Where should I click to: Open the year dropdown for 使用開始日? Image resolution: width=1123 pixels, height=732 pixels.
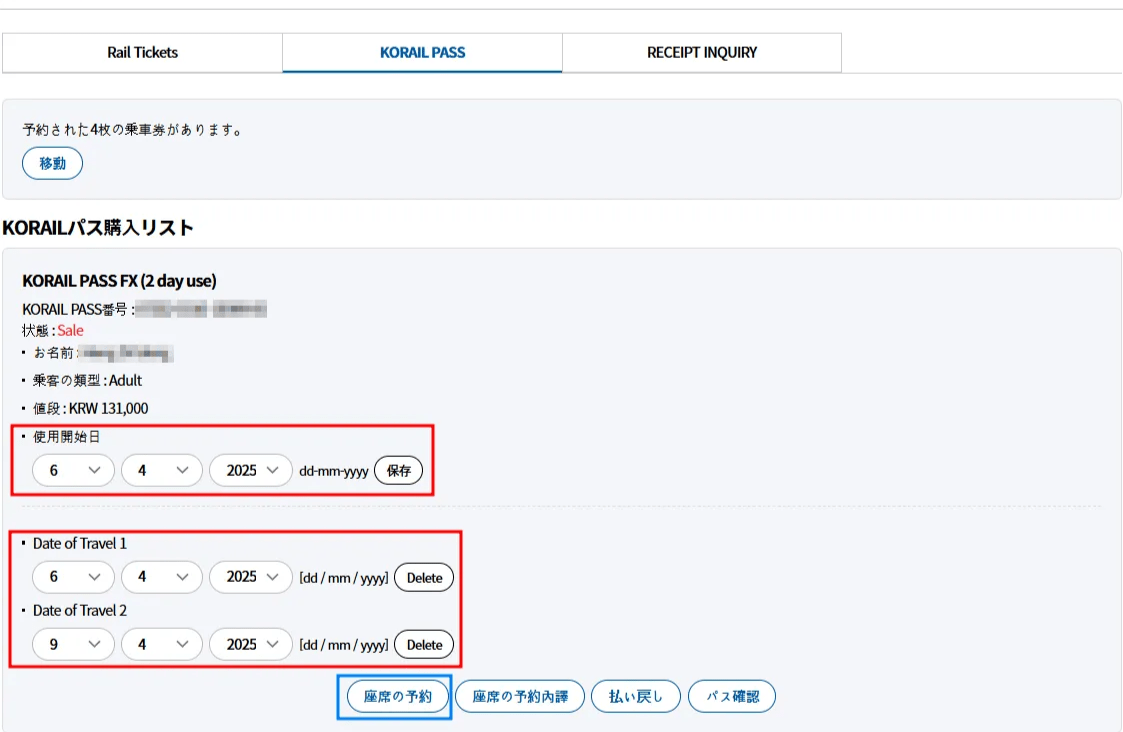250,470
